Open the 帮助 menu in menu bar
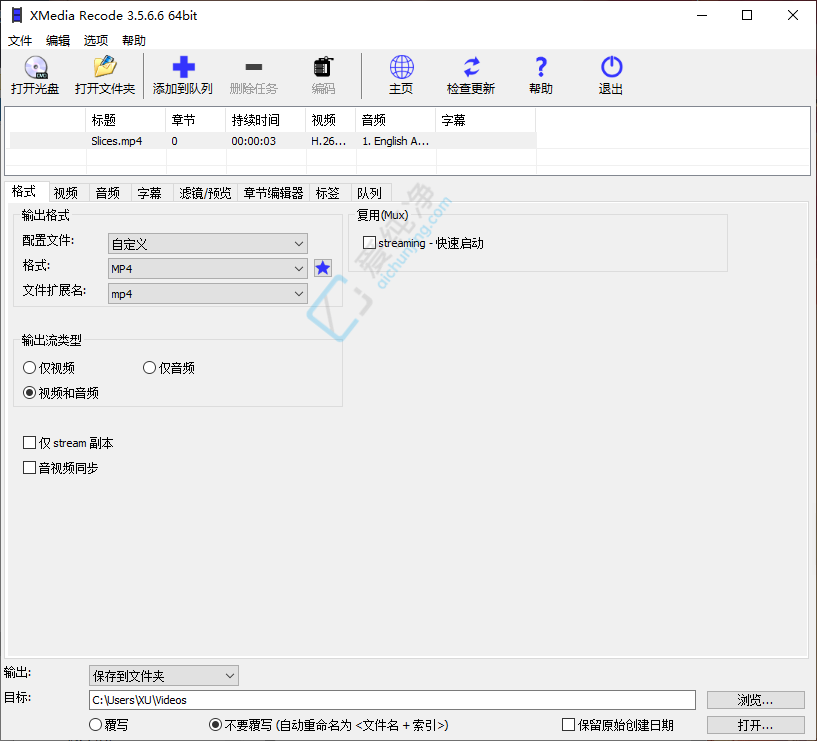This screenshot has width=817, height=741. coord(134,40)
